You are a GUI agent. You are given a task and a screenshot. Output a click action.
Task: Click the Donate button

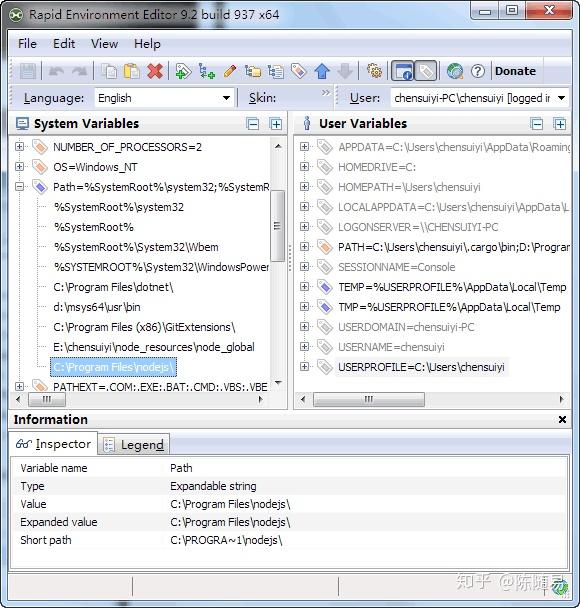[x=515, y=71]
